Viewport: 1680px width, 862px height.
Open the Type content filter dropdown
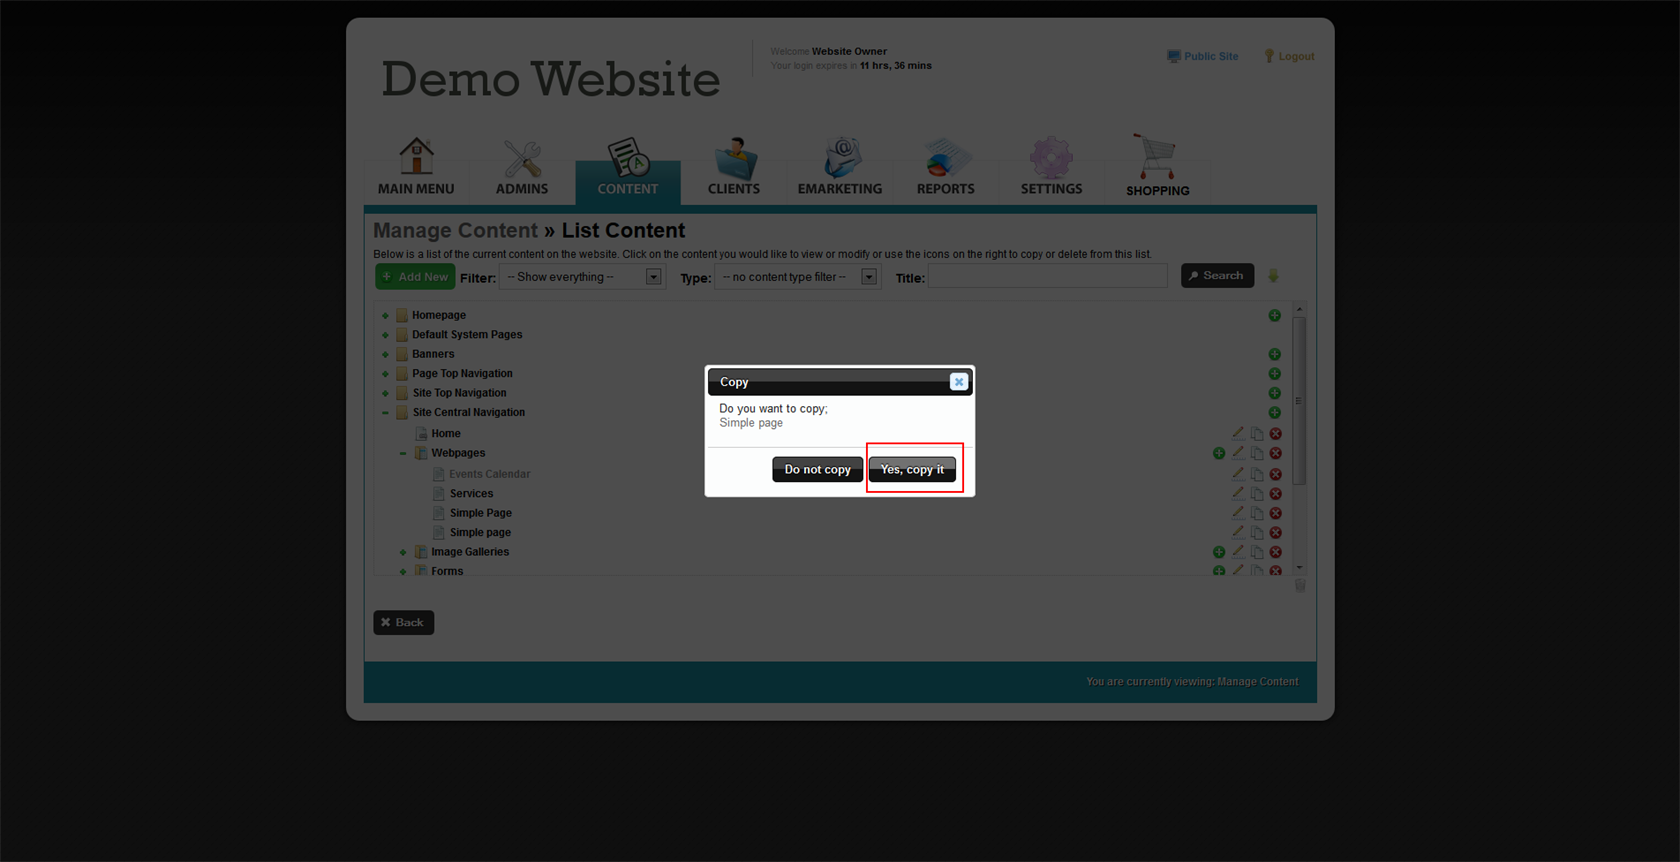tap(798, 277)
